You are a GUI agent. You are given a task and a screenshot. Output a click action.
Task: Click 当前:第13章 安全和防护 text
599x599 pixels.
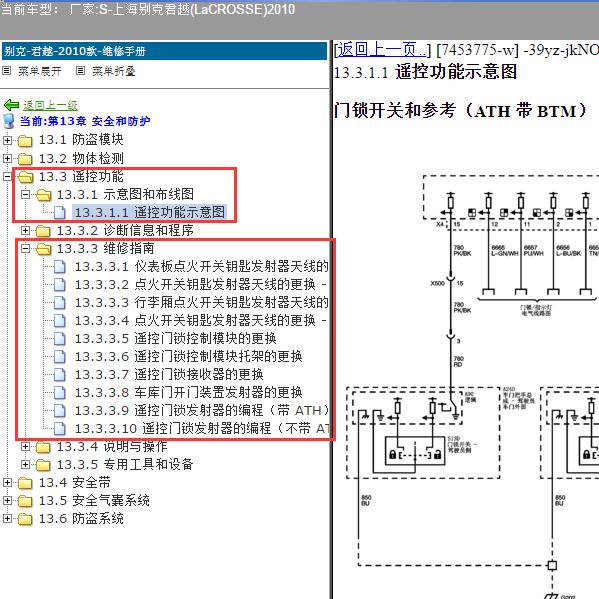(x=85, y=121)
